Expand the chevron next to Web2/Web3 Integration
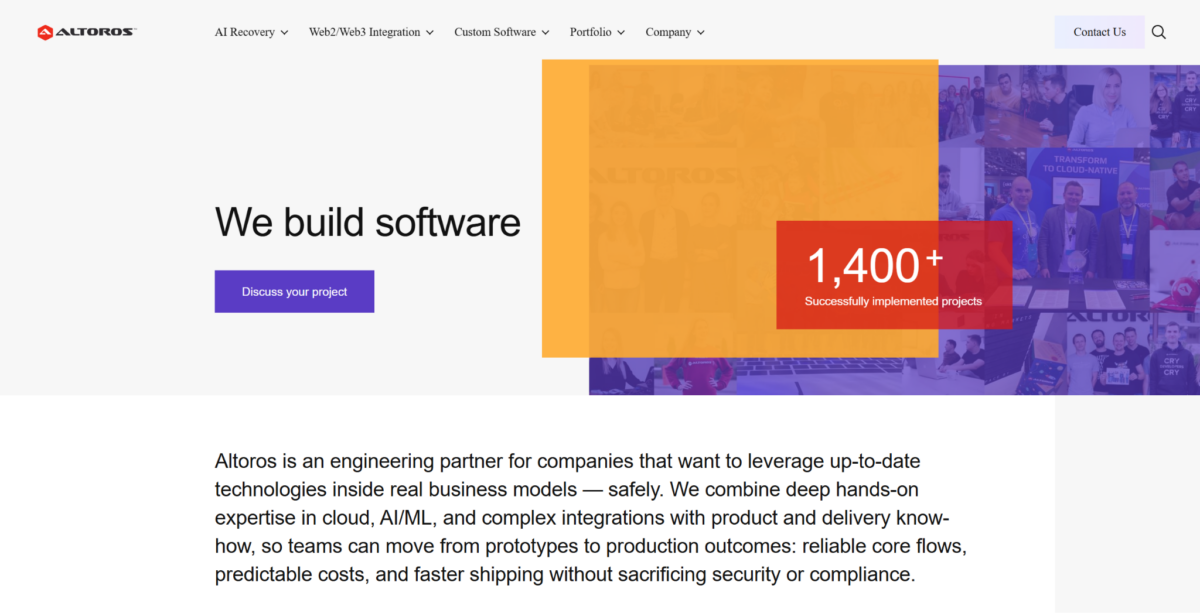1200x613 pixels. coord(430,32)
